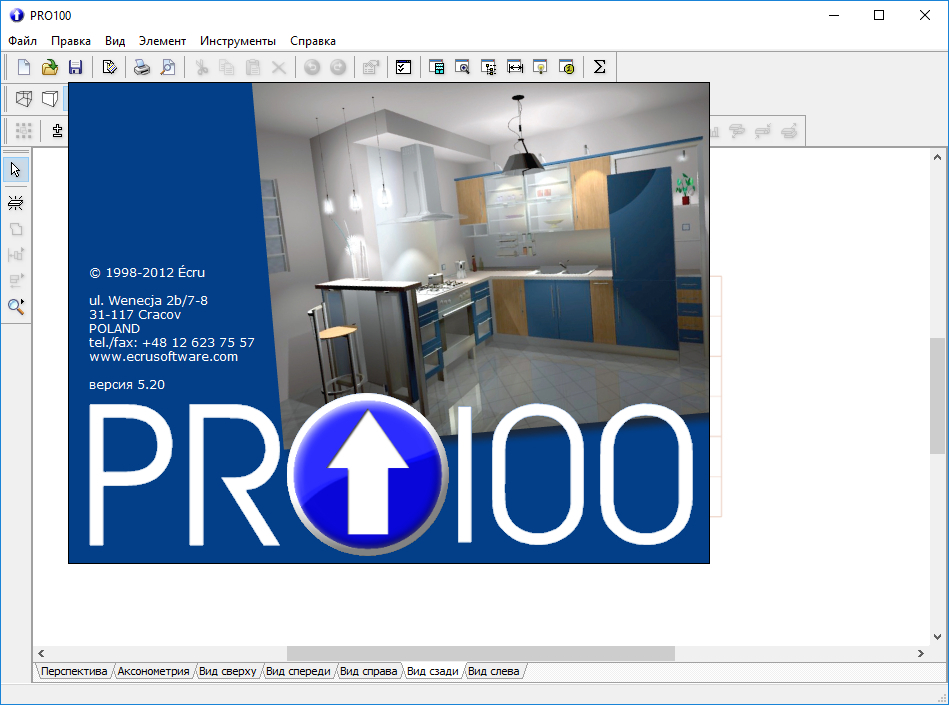949x705 pixels.
Task: Click the checklist window icon in toolbar
Action: pyautogui.click(x=403, y=67)
